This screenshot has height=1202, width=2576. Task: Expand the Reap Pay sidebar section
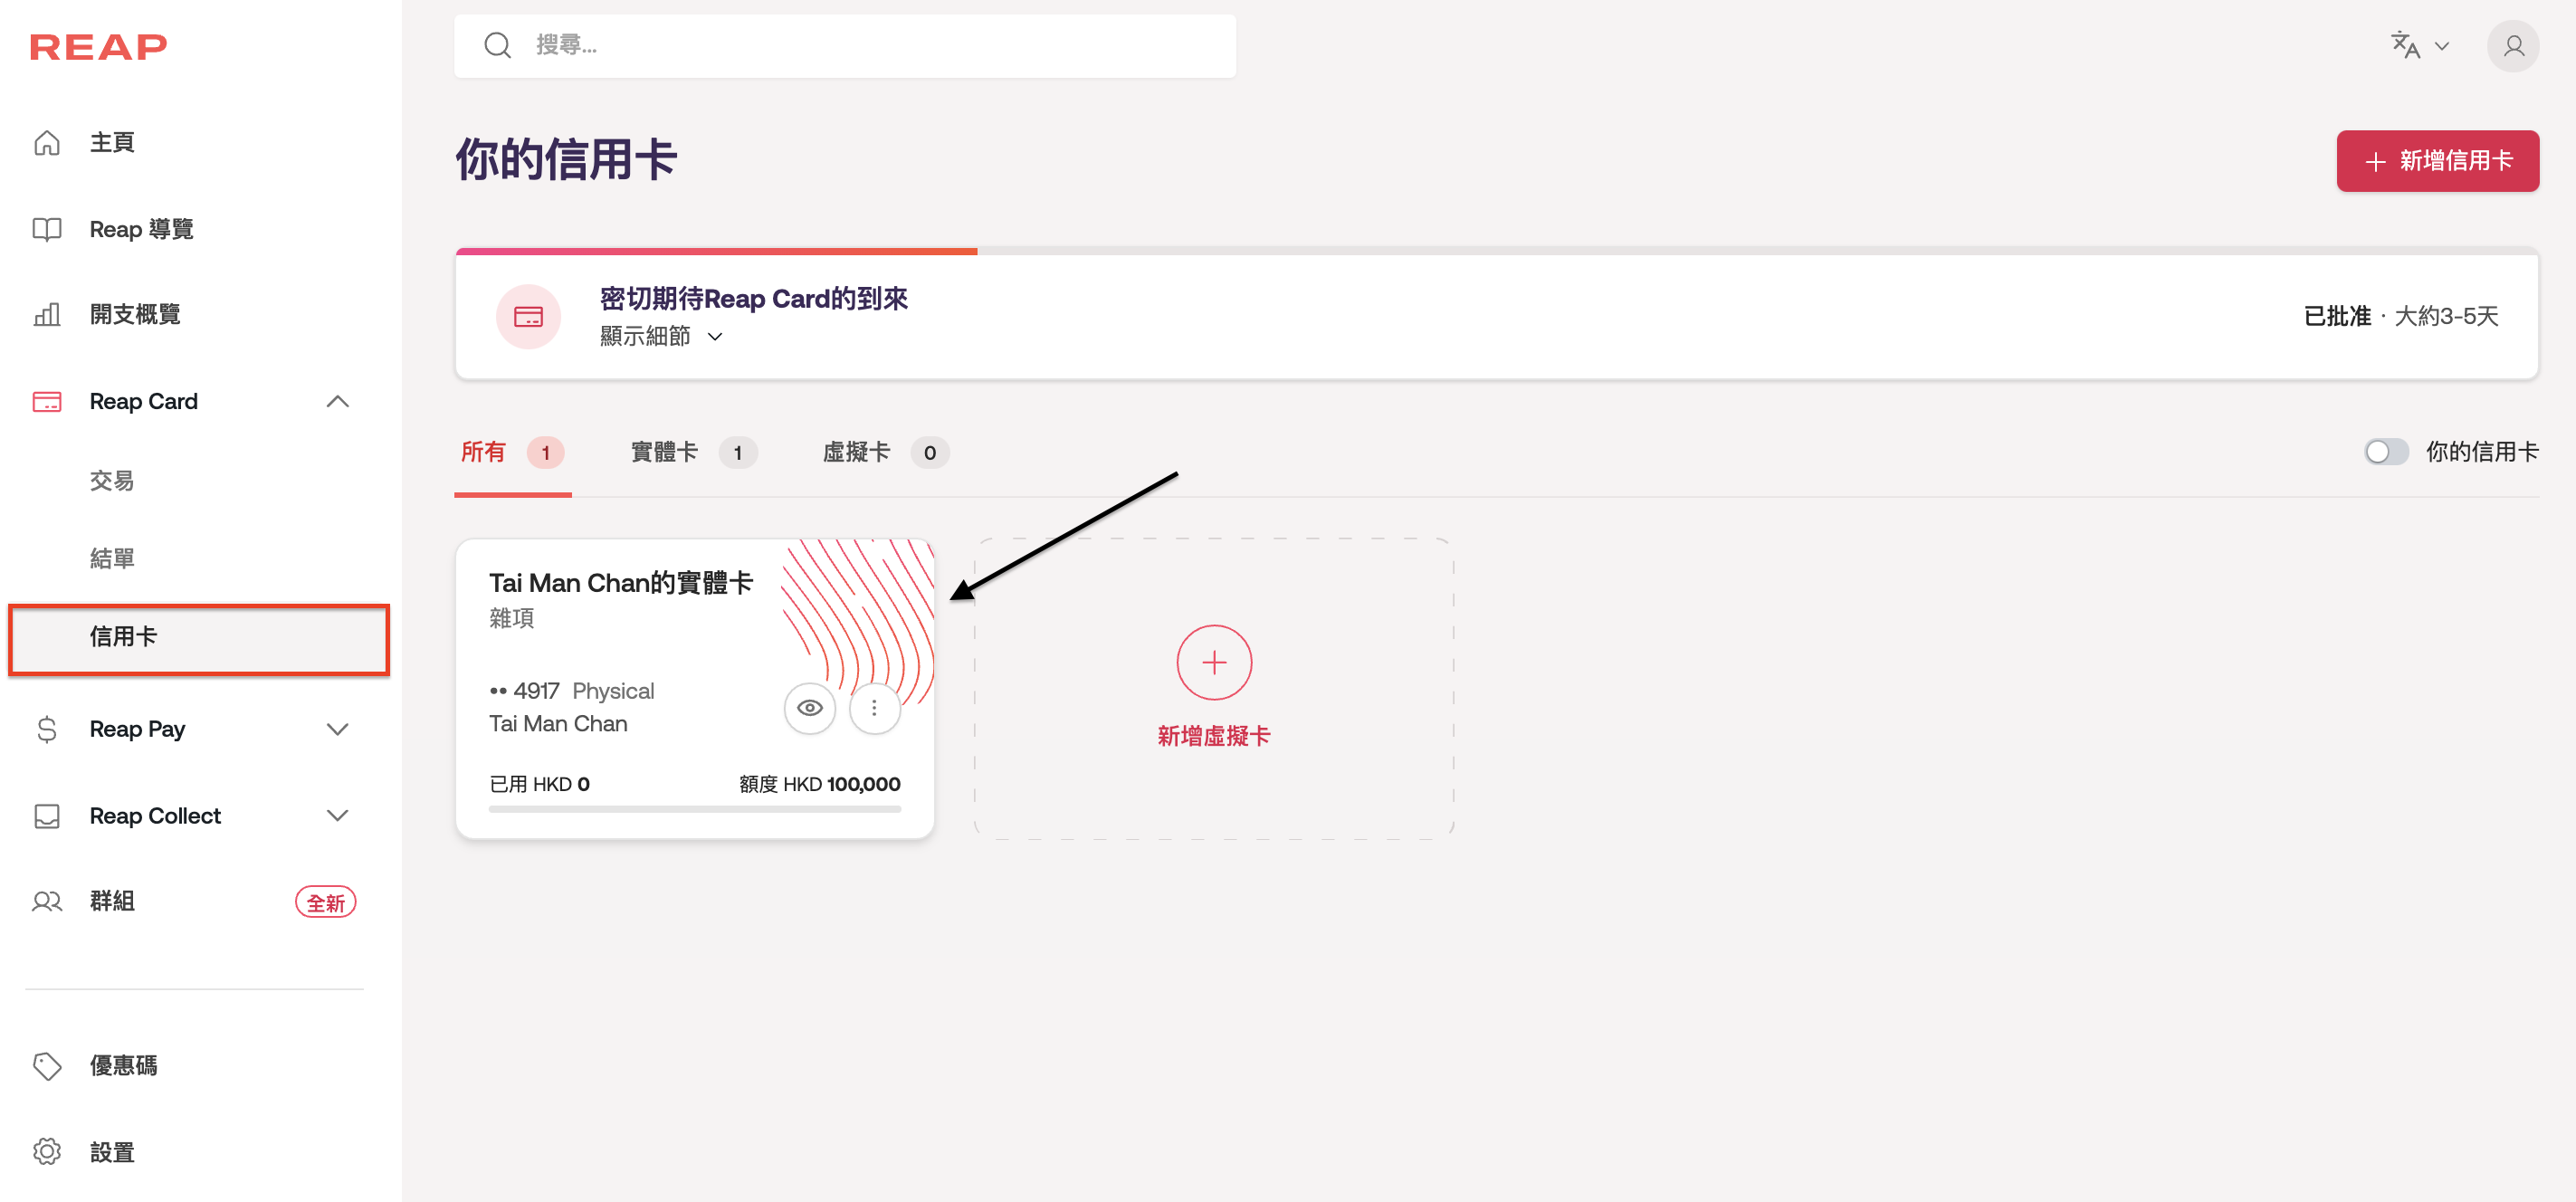tap(337, 729)
